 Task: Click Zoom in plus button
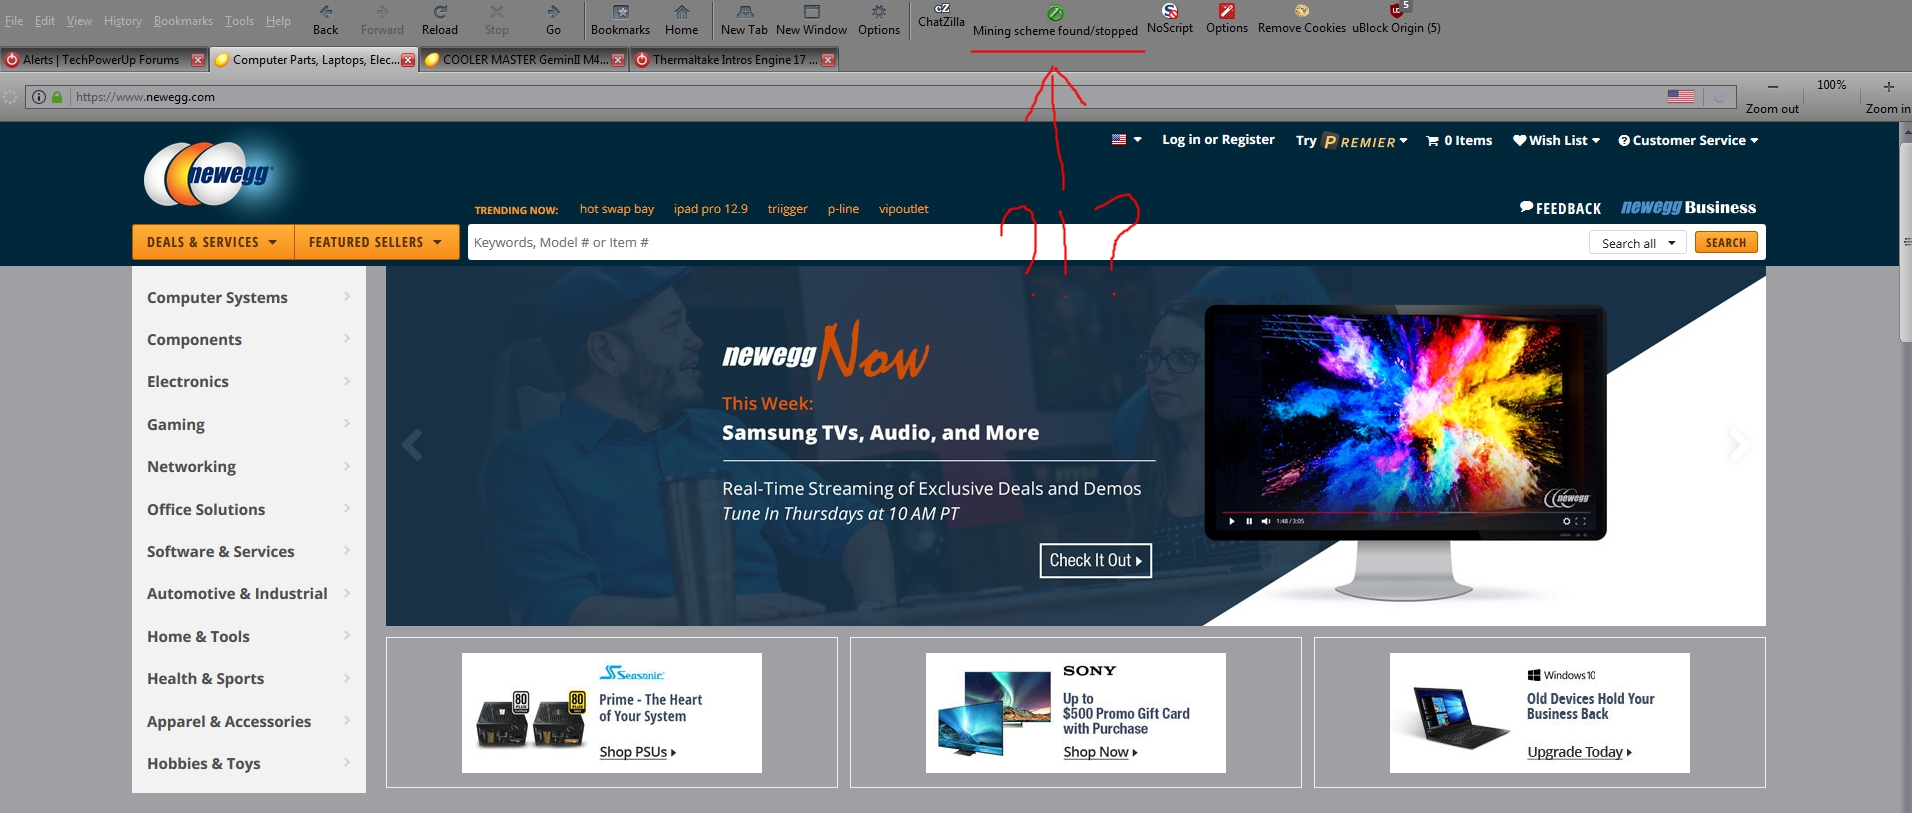[x=1888, y=87]
